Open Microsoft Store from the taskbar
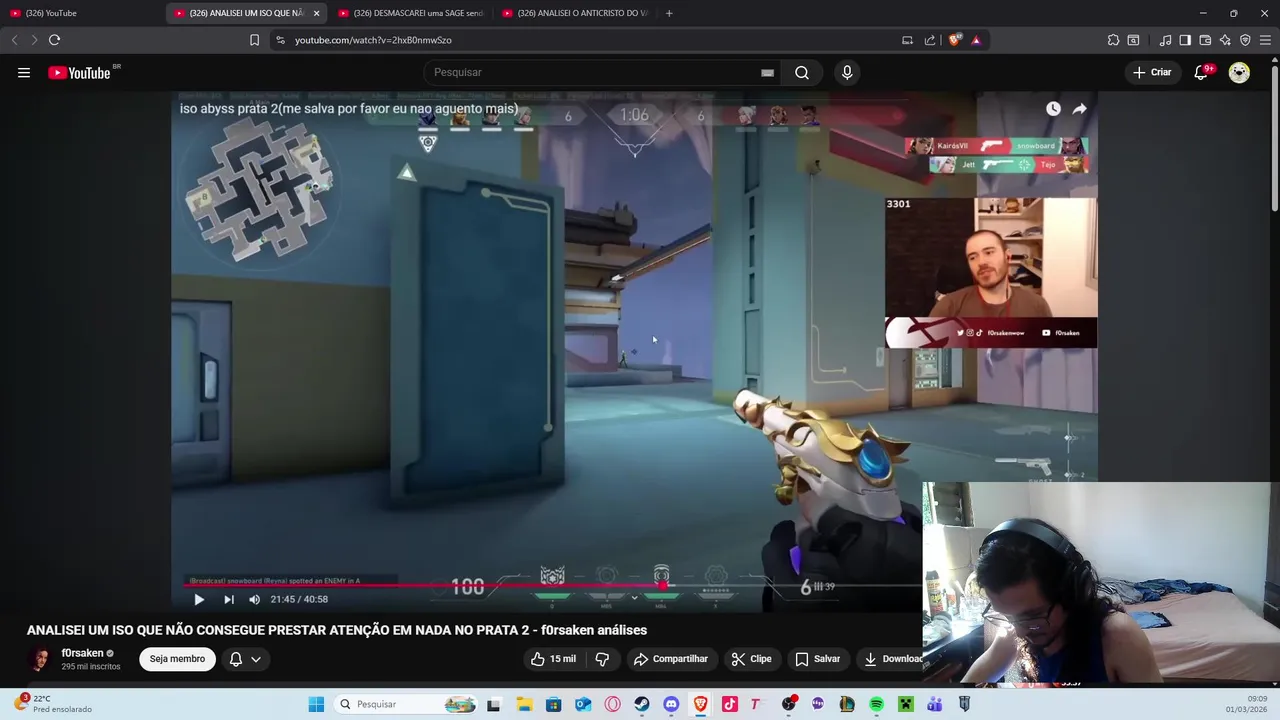The height and width of the screenshot is (720, 1280). coord(553,704)
